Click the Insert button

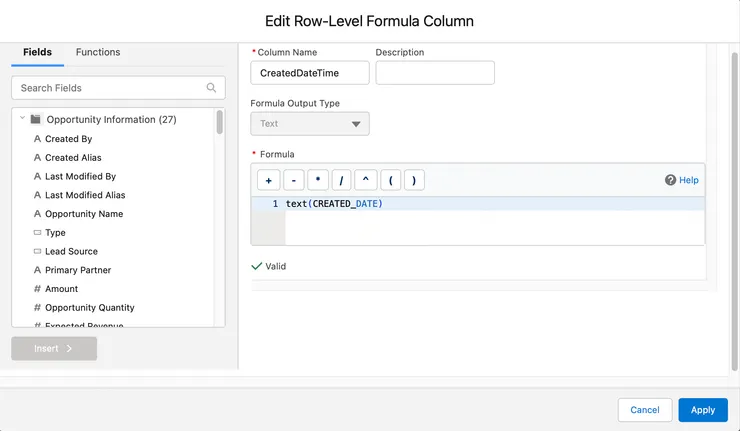point(54,348)
